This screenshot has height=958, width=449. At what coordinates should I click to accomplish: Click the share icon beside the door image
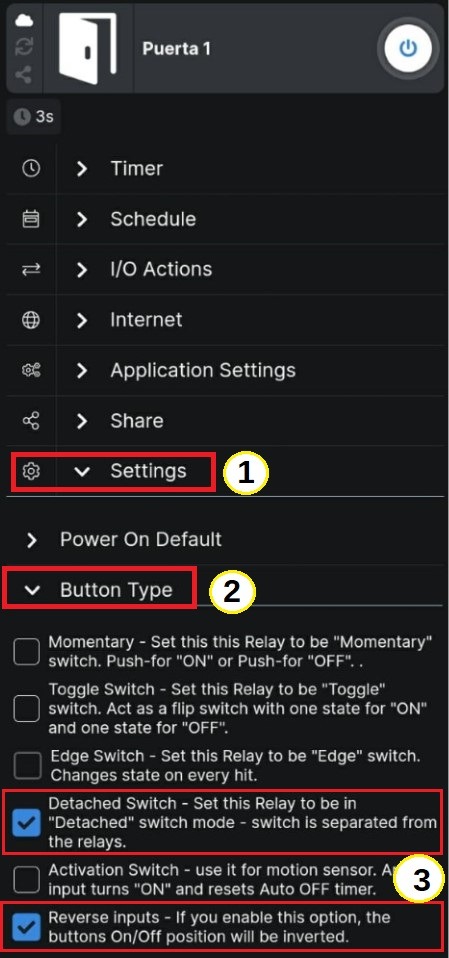point(24,75)
